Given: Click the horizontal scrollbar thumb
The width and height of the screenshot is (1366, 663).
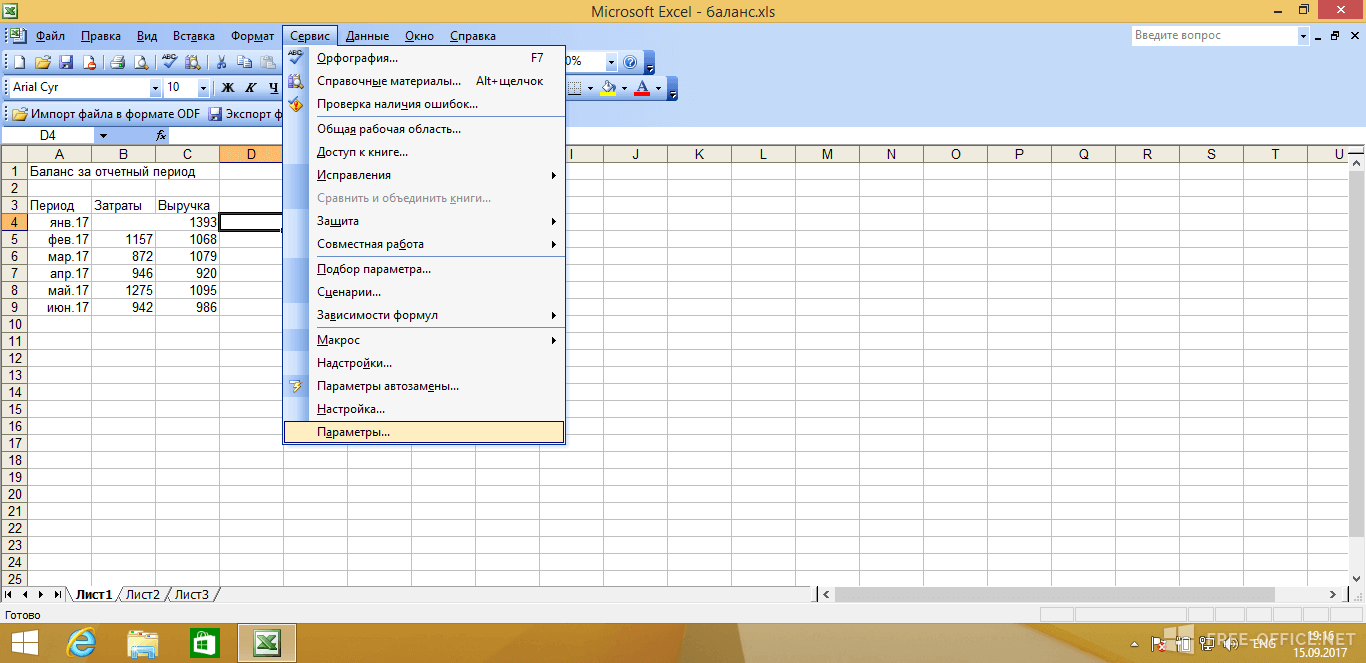Looking at the screenshot, I should pos(1054,594).
